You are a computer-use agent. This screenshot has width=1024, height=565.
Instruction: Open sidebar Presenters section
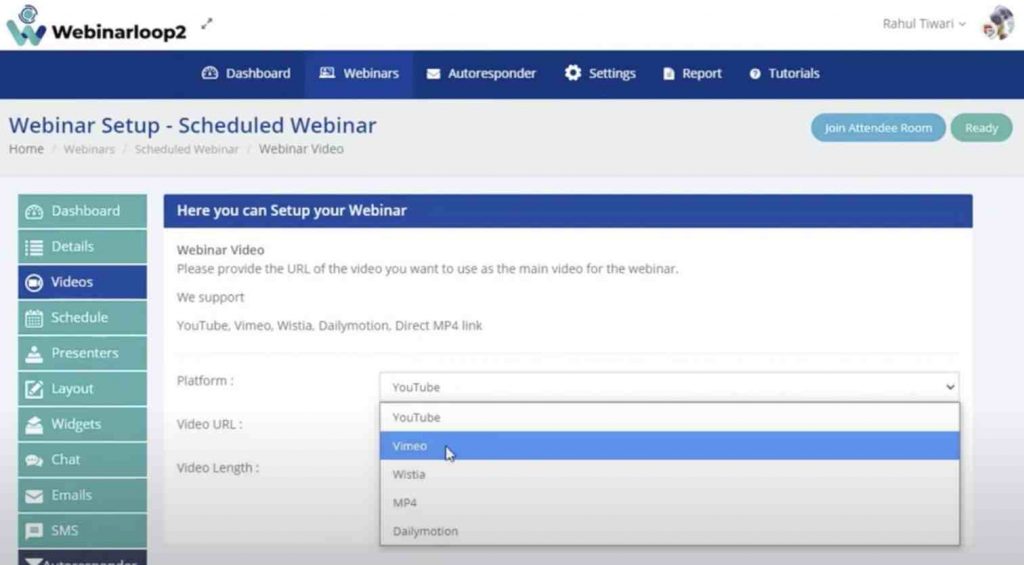pos(82,353)
